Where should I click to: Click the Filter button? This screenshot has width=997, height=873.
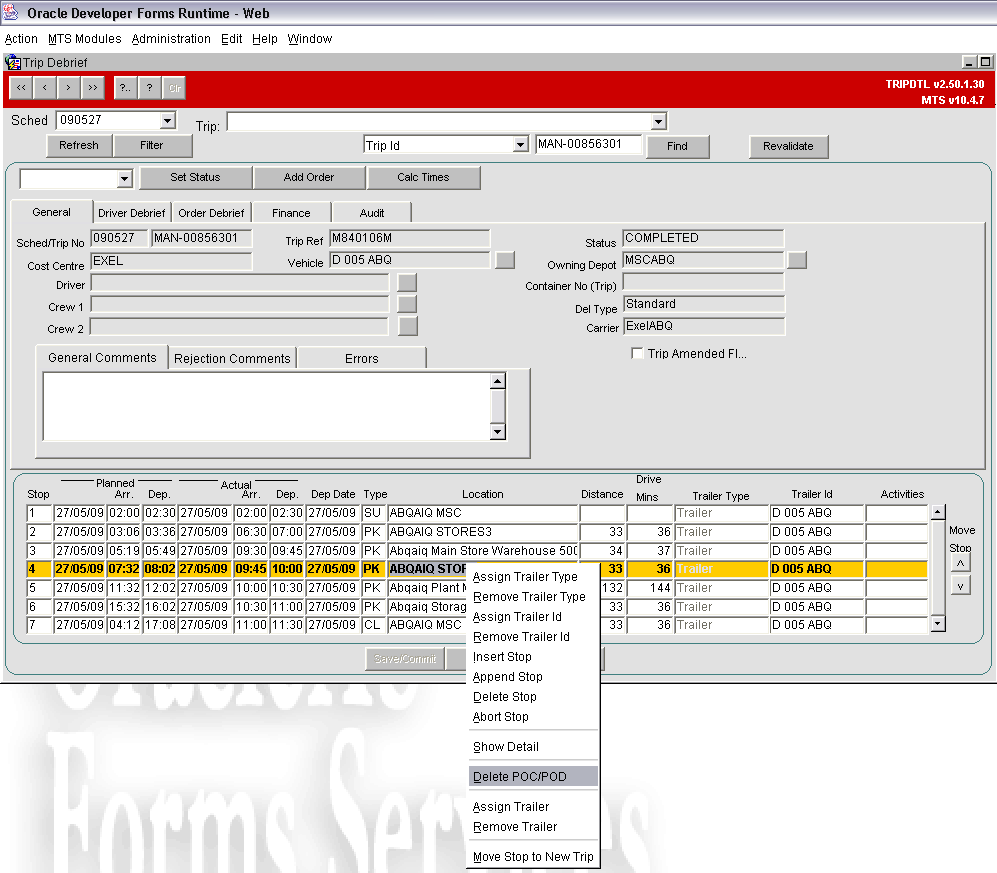tap(151, 146)
